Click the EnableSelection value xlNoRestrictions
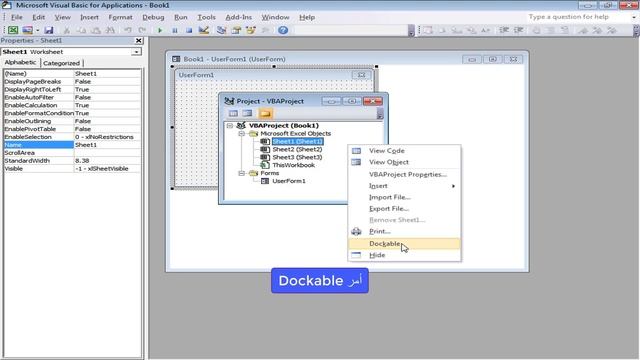 tap(107, 137)
